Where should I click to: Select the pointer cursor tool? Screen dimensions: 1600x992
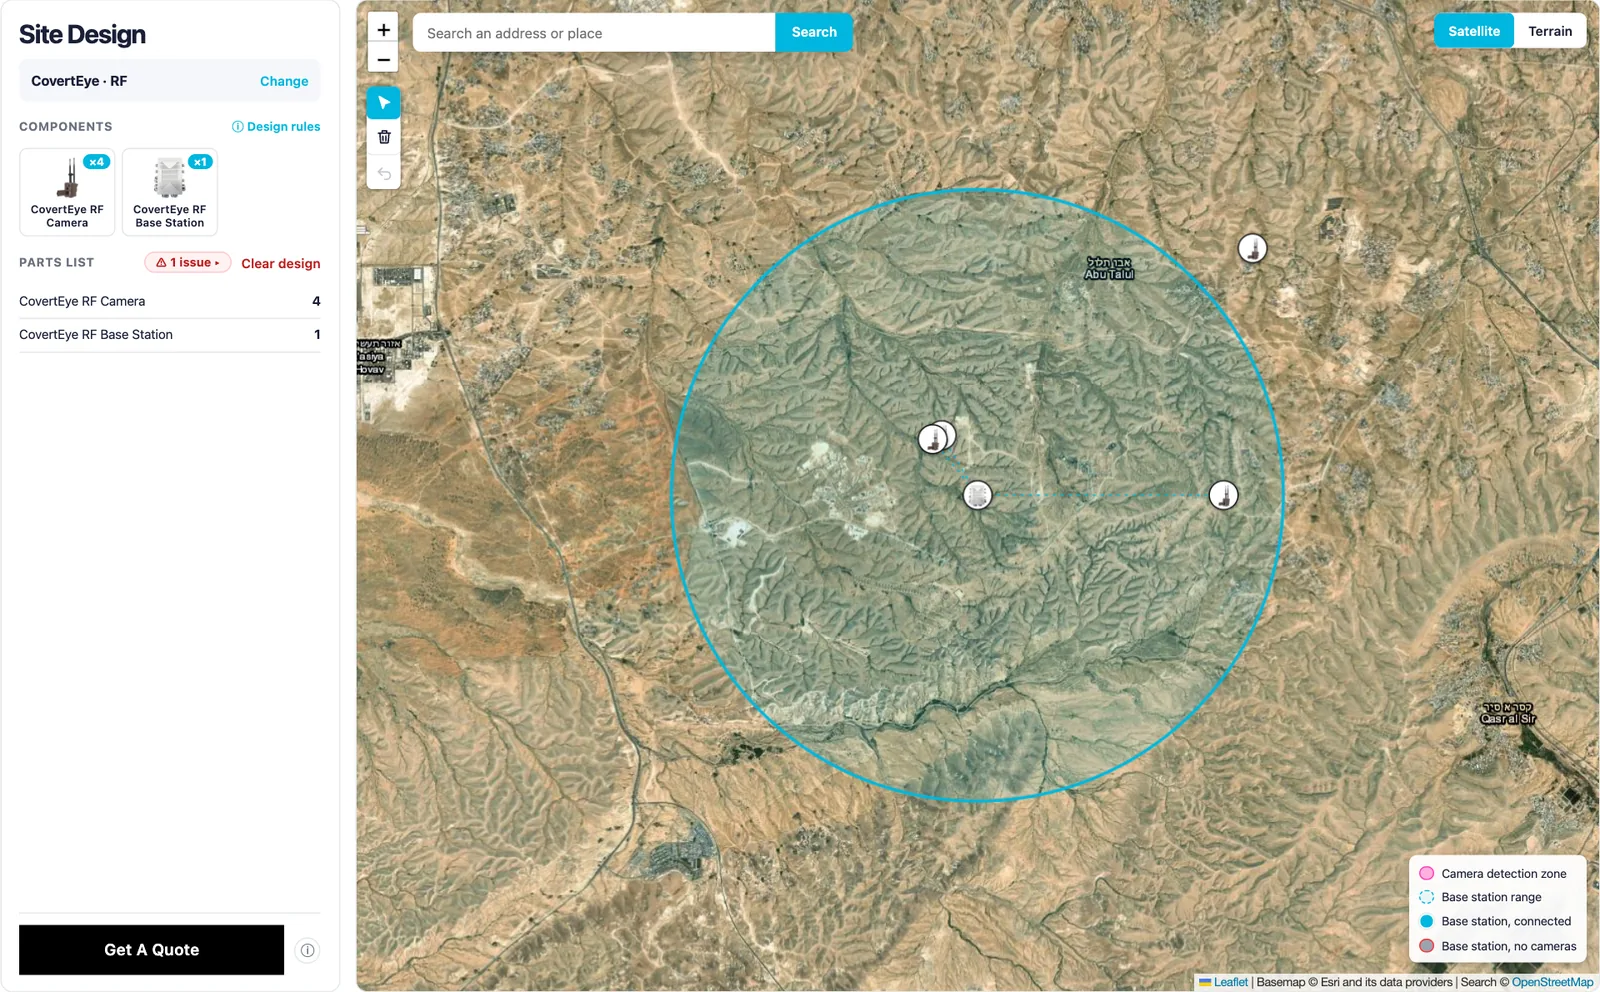pyautogui.click(x=384, y=103)
